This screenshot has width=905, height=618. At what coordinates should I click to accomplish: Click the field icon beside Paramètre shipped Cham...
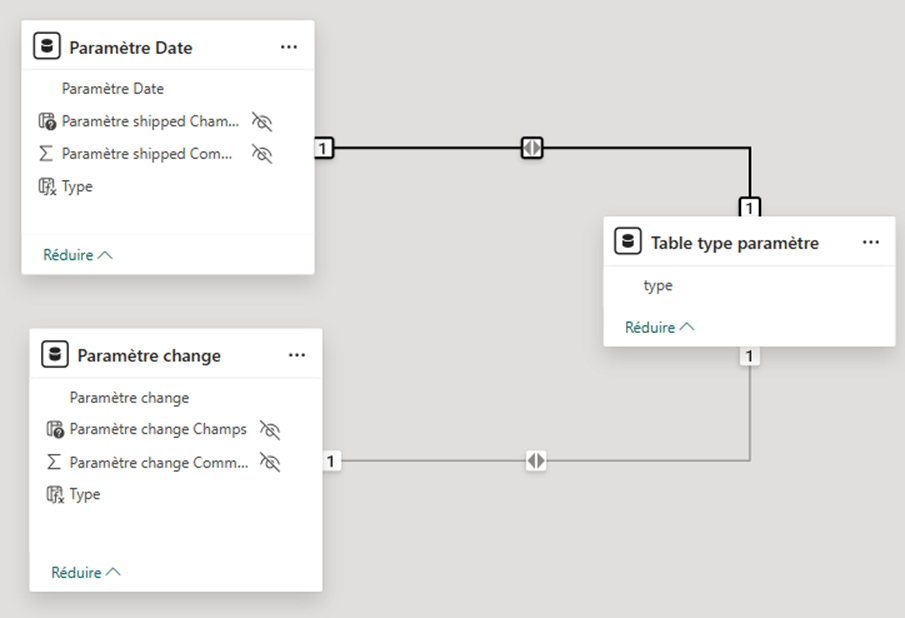coord(47,121)
